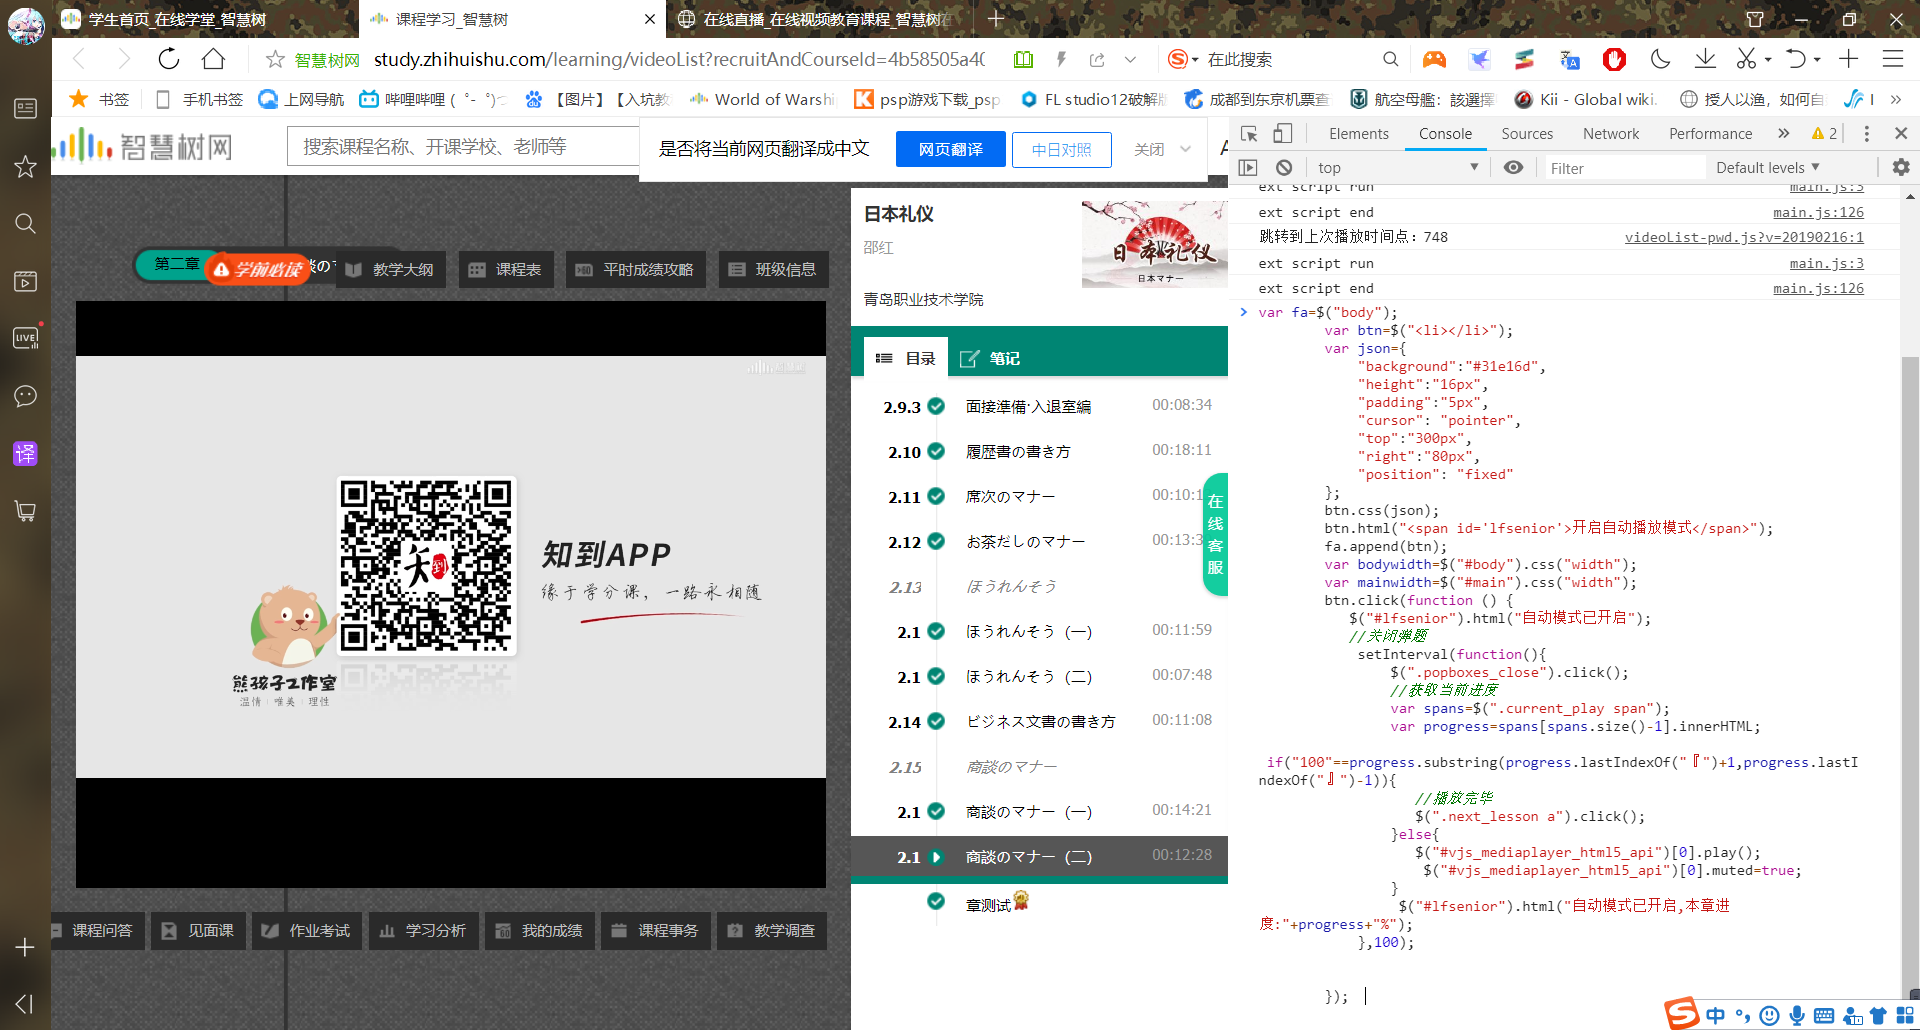The image size is (1920, 1030).
Task: Open the videoList-pwd.js source link
Action: tap(1744, 237)
